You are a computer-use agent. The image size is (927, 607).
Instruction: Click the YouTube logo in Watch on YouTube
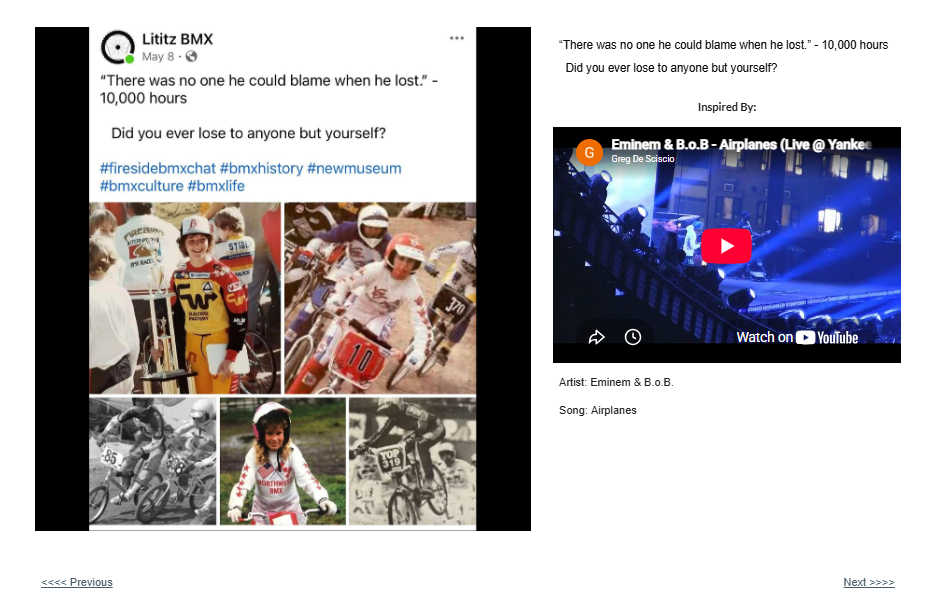pyautogui.click(x=826, y=337)
